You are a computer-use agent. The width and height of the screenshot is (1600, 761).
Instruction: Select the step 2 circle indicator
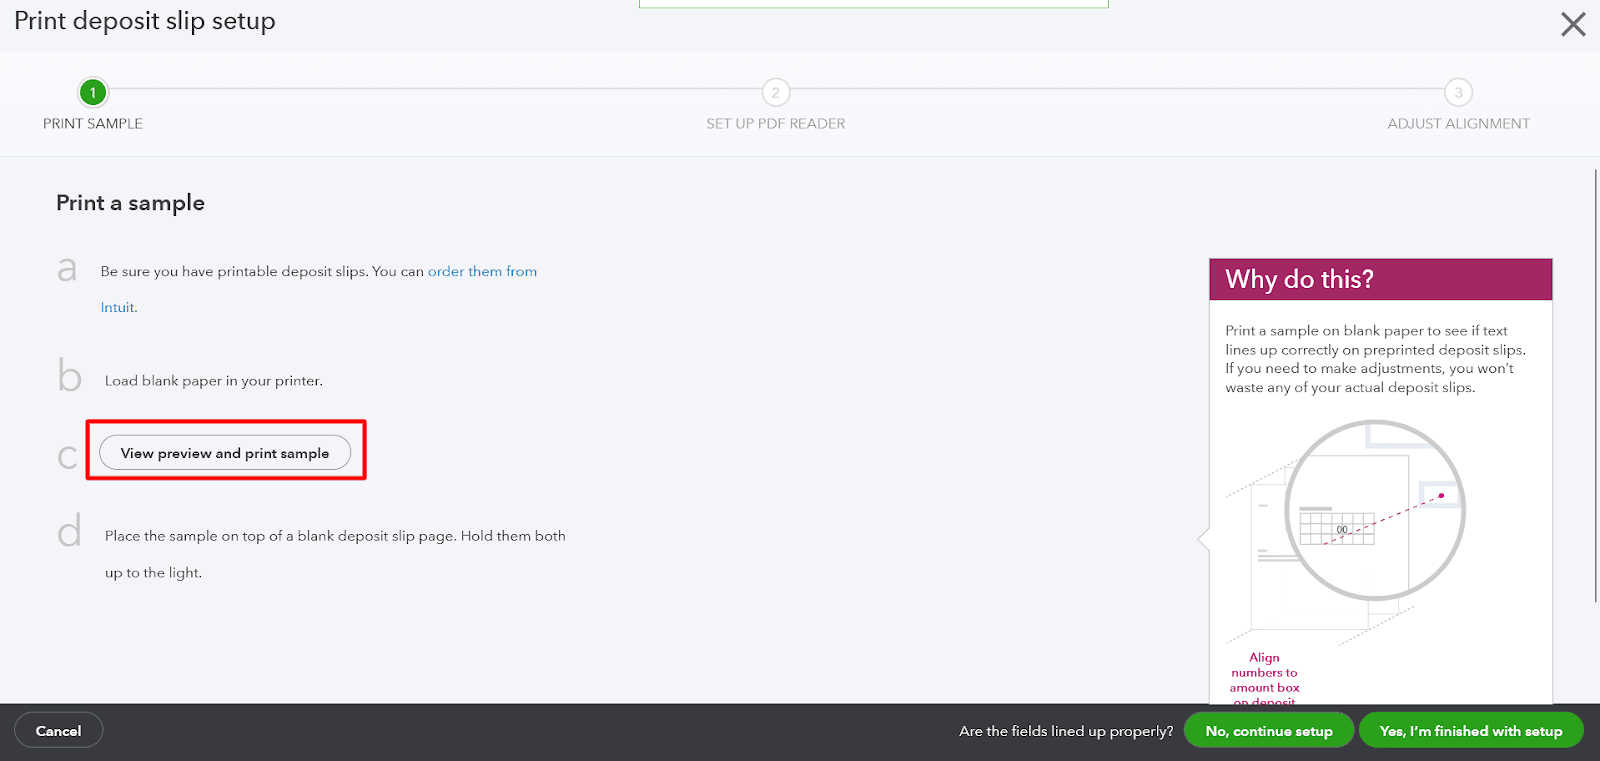pos(776,93)
